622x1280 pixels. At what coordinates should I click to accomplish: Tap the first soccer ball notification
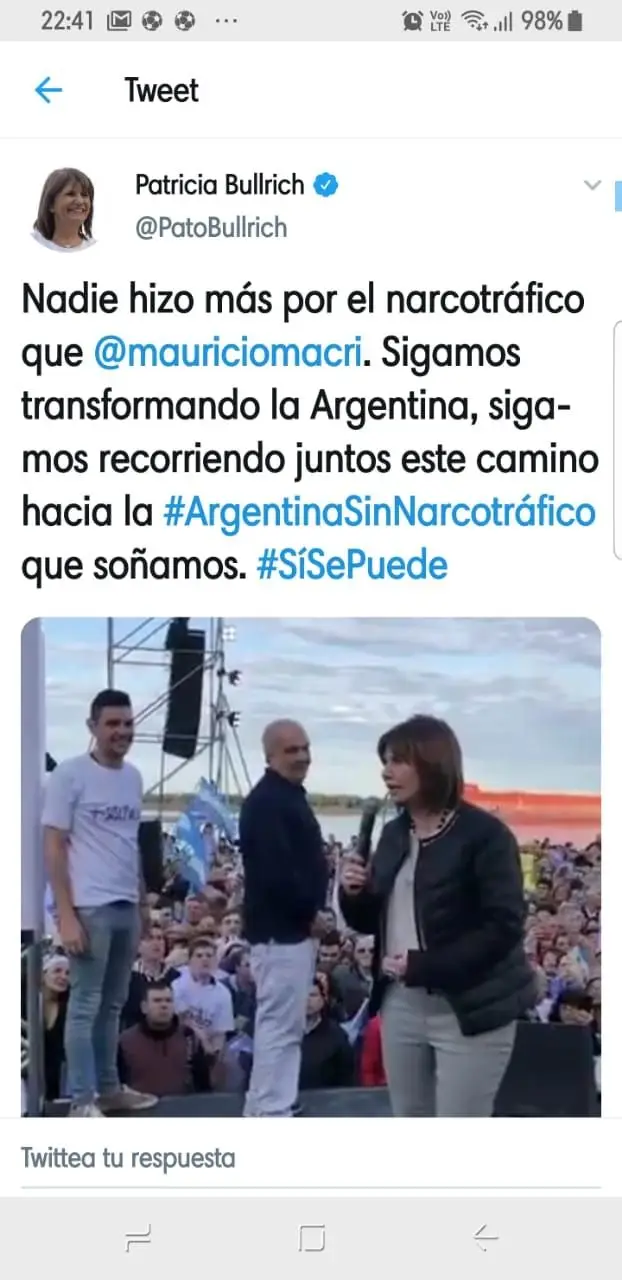click(152, 21)
